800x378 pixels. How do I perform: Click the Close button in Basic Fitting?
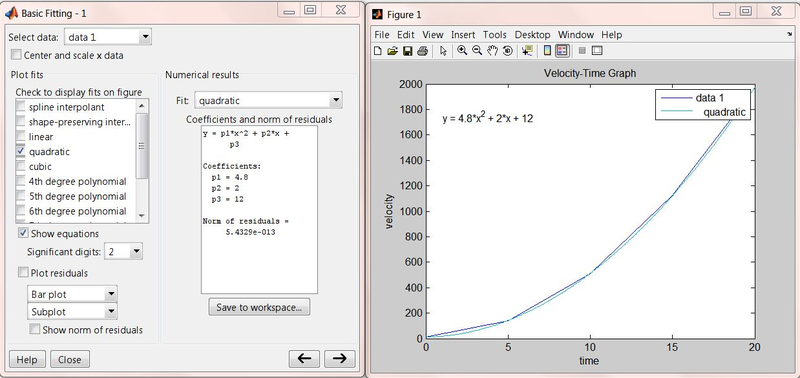(x=69, y=359)
